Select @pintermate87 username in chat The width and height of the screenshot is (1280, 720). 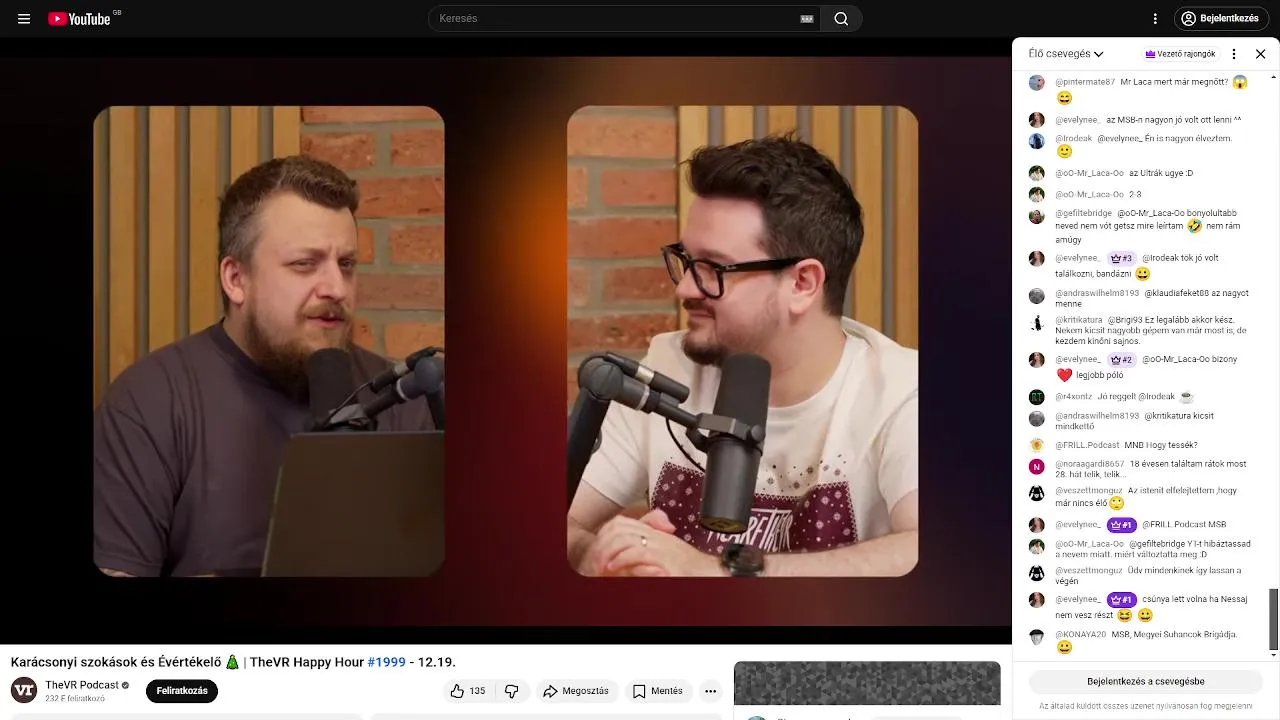(x=1085, y=82)
